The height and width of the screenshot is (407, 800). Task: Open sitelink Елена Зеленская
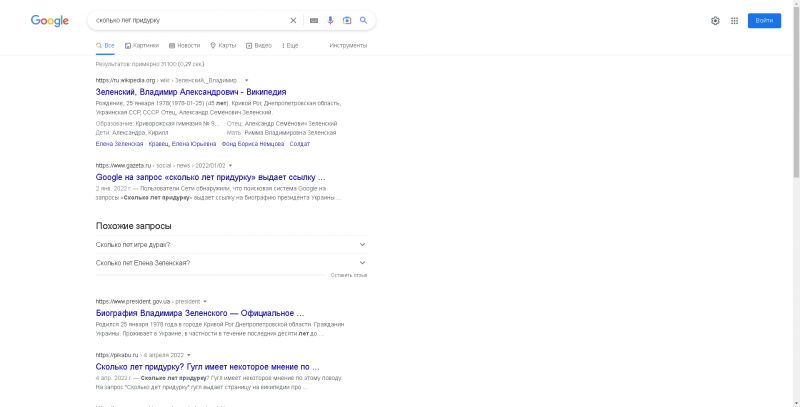(119, 144)
